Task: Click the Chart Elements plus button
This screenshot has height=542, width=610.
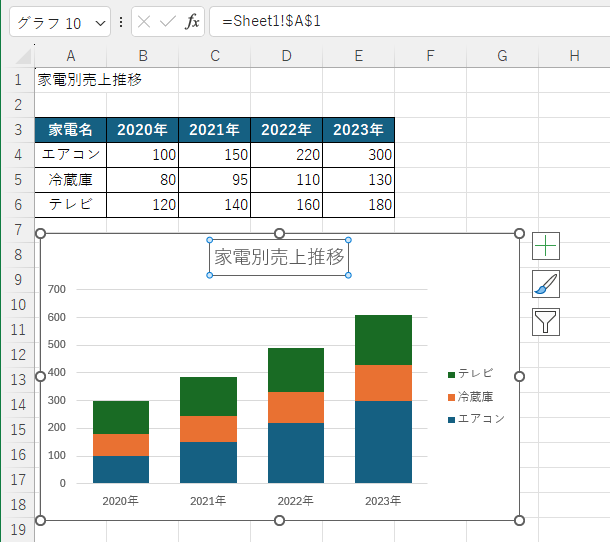Action: pos(546,246)
